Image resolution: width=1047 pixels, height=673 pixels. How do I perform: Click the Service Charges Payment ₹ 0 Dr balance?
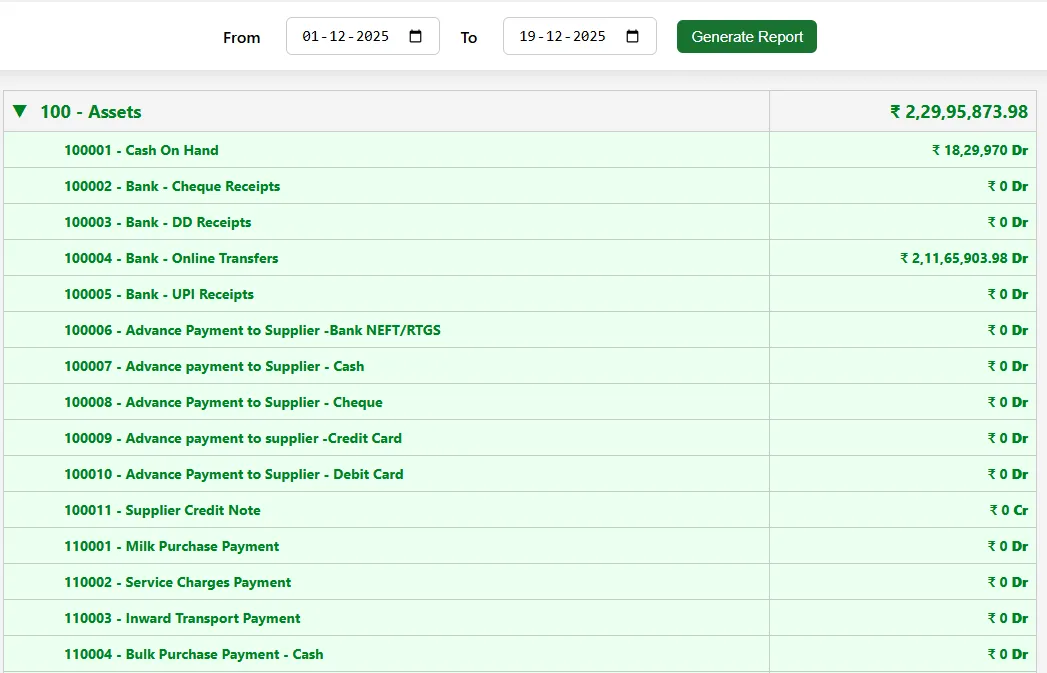pos(1008,583)
